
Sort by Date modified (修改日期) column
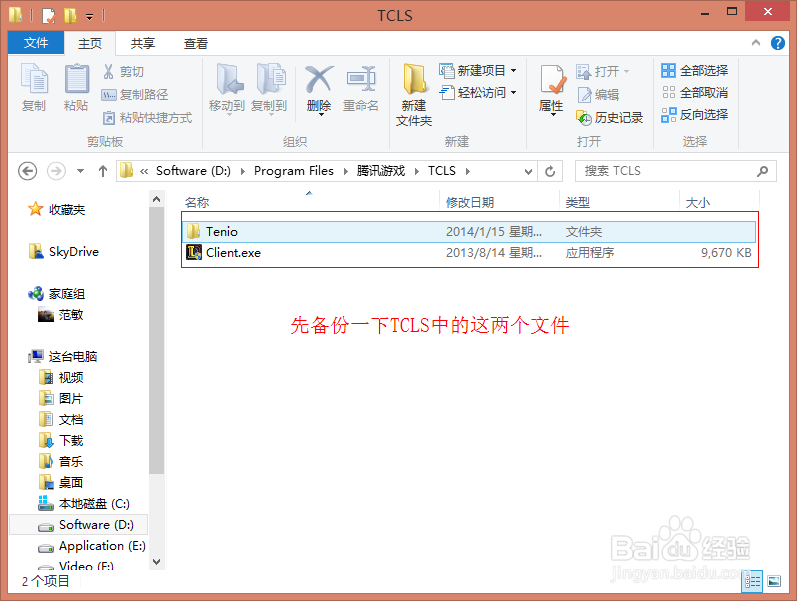(500, 202)
